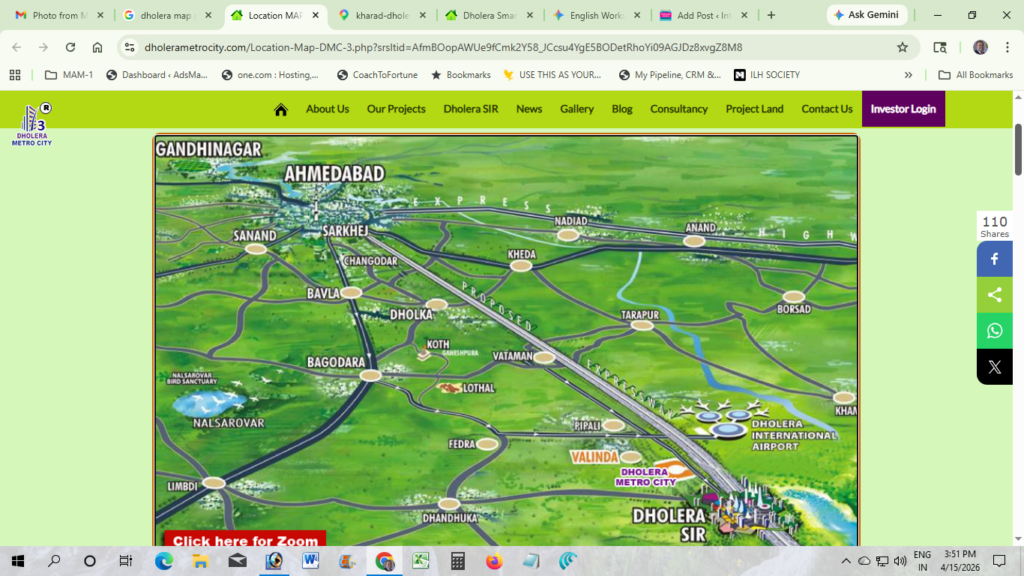1024x576 pixels.
Task: Open the apps grid in bookmarks bar
Action: (15, 75)
